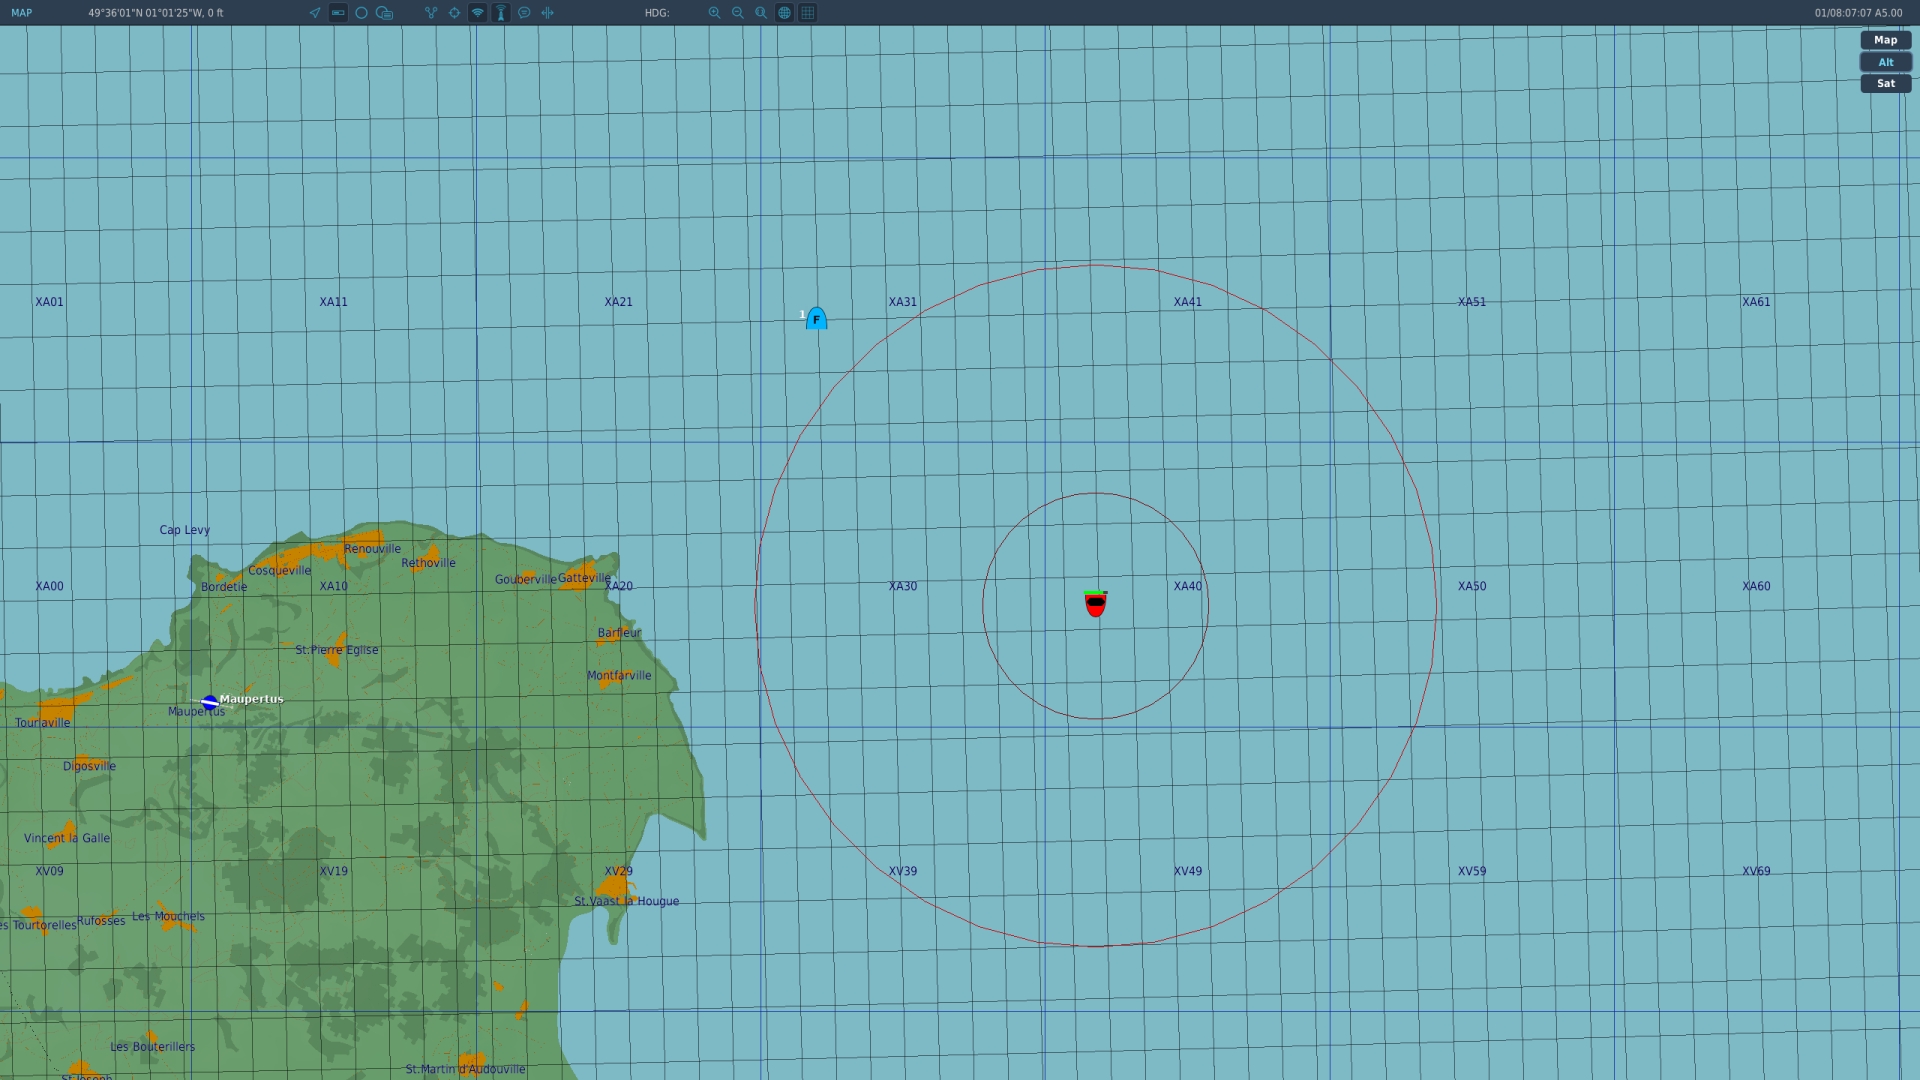Click the Montfarville town label
The image size is (1920, 1080).
[x=619, y=676]
